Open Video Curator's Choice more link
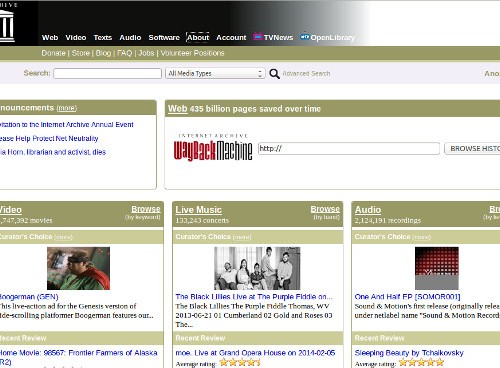 [x=63, y=237]
